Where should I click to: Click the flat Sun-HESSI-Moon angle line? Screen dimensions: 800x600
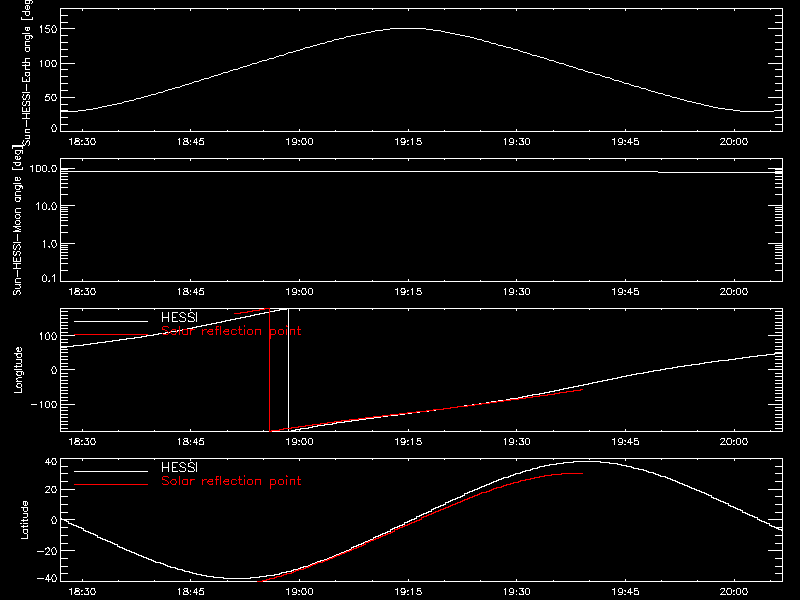point(421,172)
